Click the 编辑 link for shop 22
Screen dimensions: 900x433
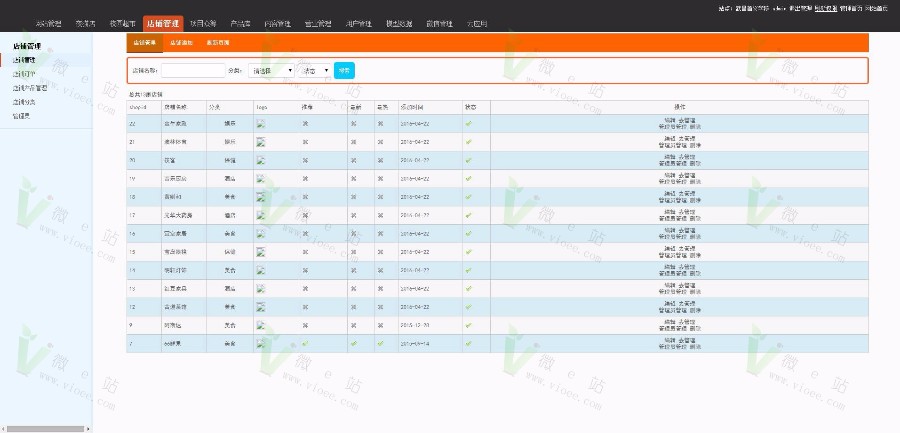click(670, 121)
